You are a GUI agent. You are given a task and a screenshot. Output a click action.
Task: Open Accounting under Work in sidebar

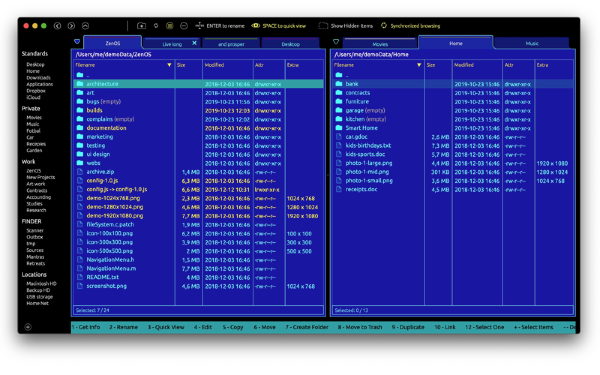[x=38, y=197]
